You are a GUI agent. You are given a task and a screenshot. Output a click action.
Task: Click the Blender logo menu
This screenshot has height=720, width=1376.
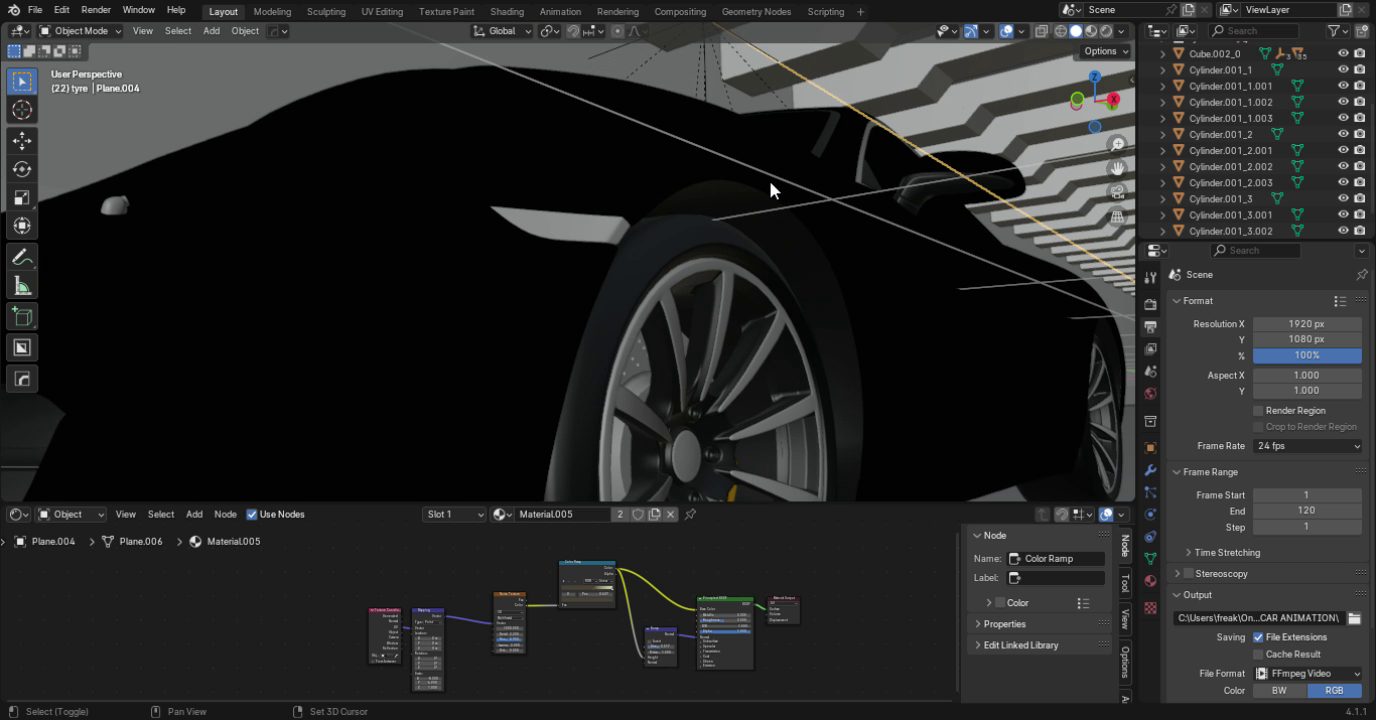click(13, 10)
